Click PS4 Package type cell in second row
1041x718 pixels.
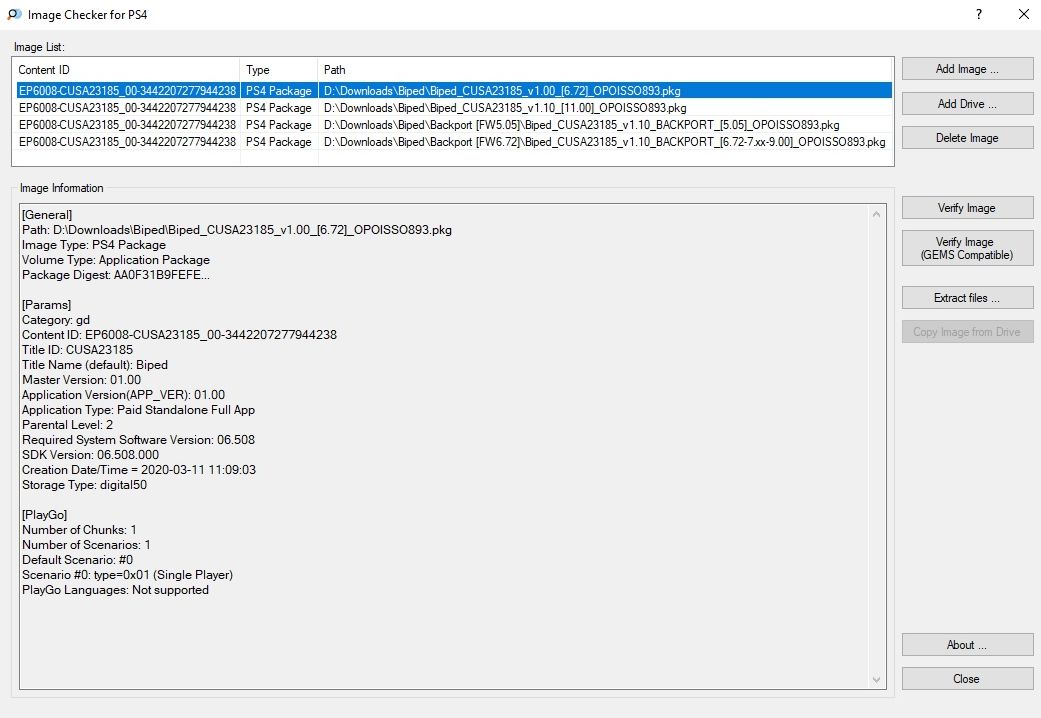(x=279, y=108)
